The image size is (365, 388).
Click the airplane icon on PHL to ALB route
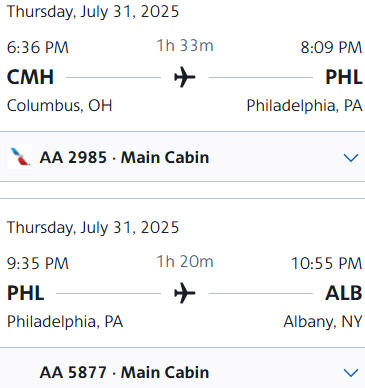click(185, 293)
